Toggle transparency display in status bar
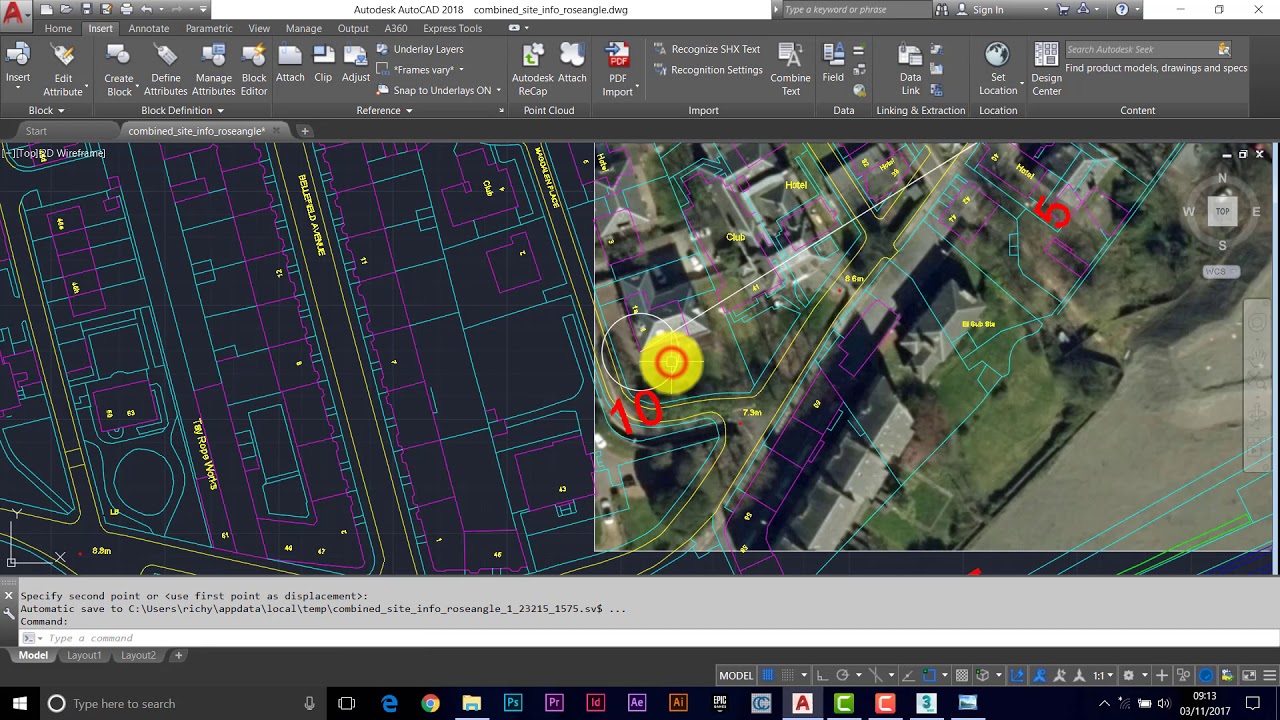 [x=961, y=675]
